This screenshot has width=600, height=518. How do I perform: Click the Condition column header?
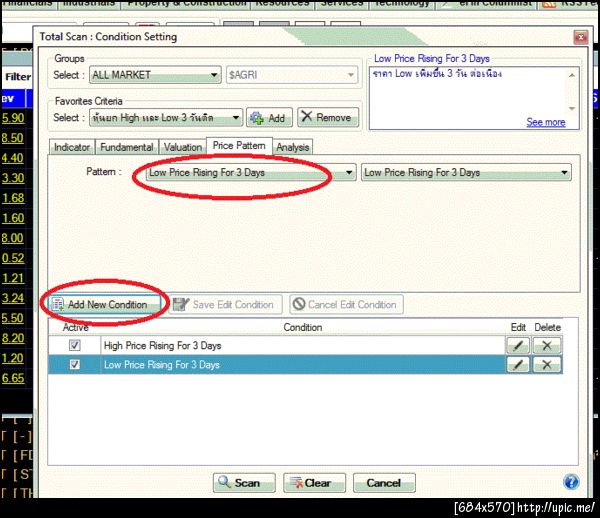coord(303,327)
